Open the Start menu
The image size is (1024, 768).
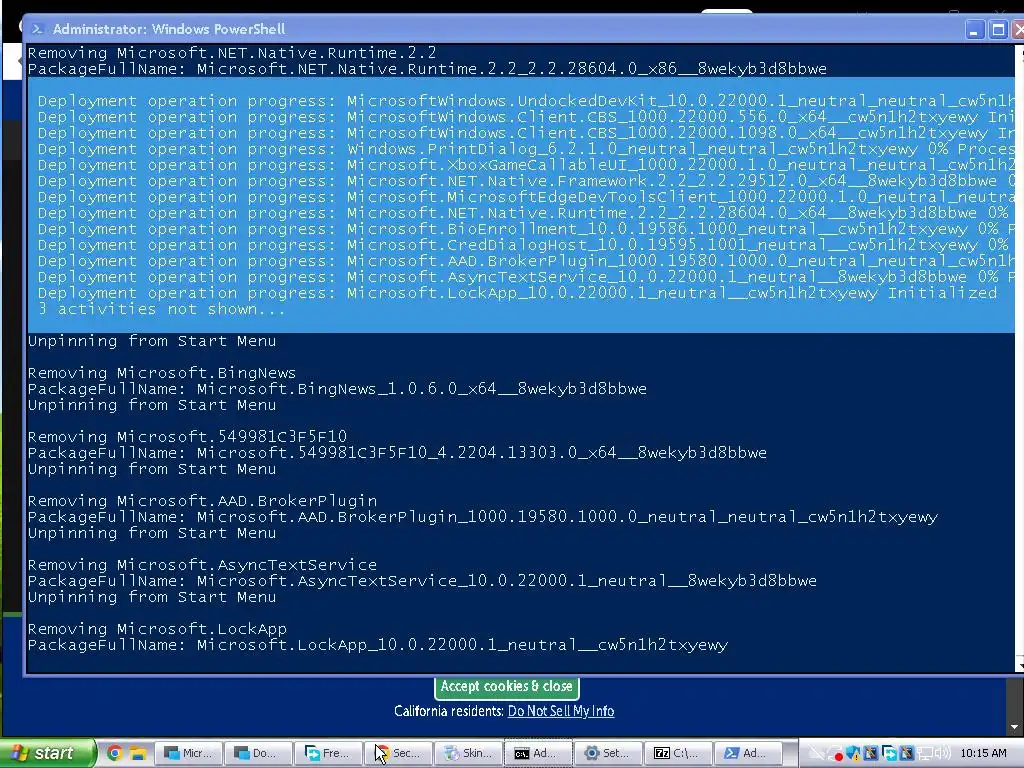coord(47,753)
